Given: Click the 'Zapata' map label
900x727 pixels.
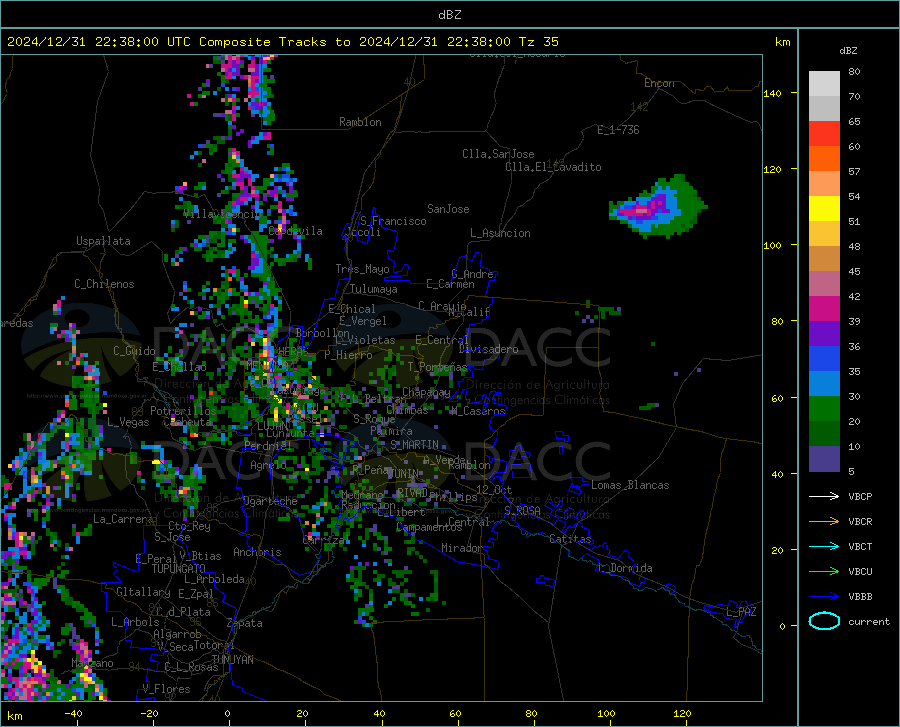Looking at the screenshot, I should [x=245, y=623].
